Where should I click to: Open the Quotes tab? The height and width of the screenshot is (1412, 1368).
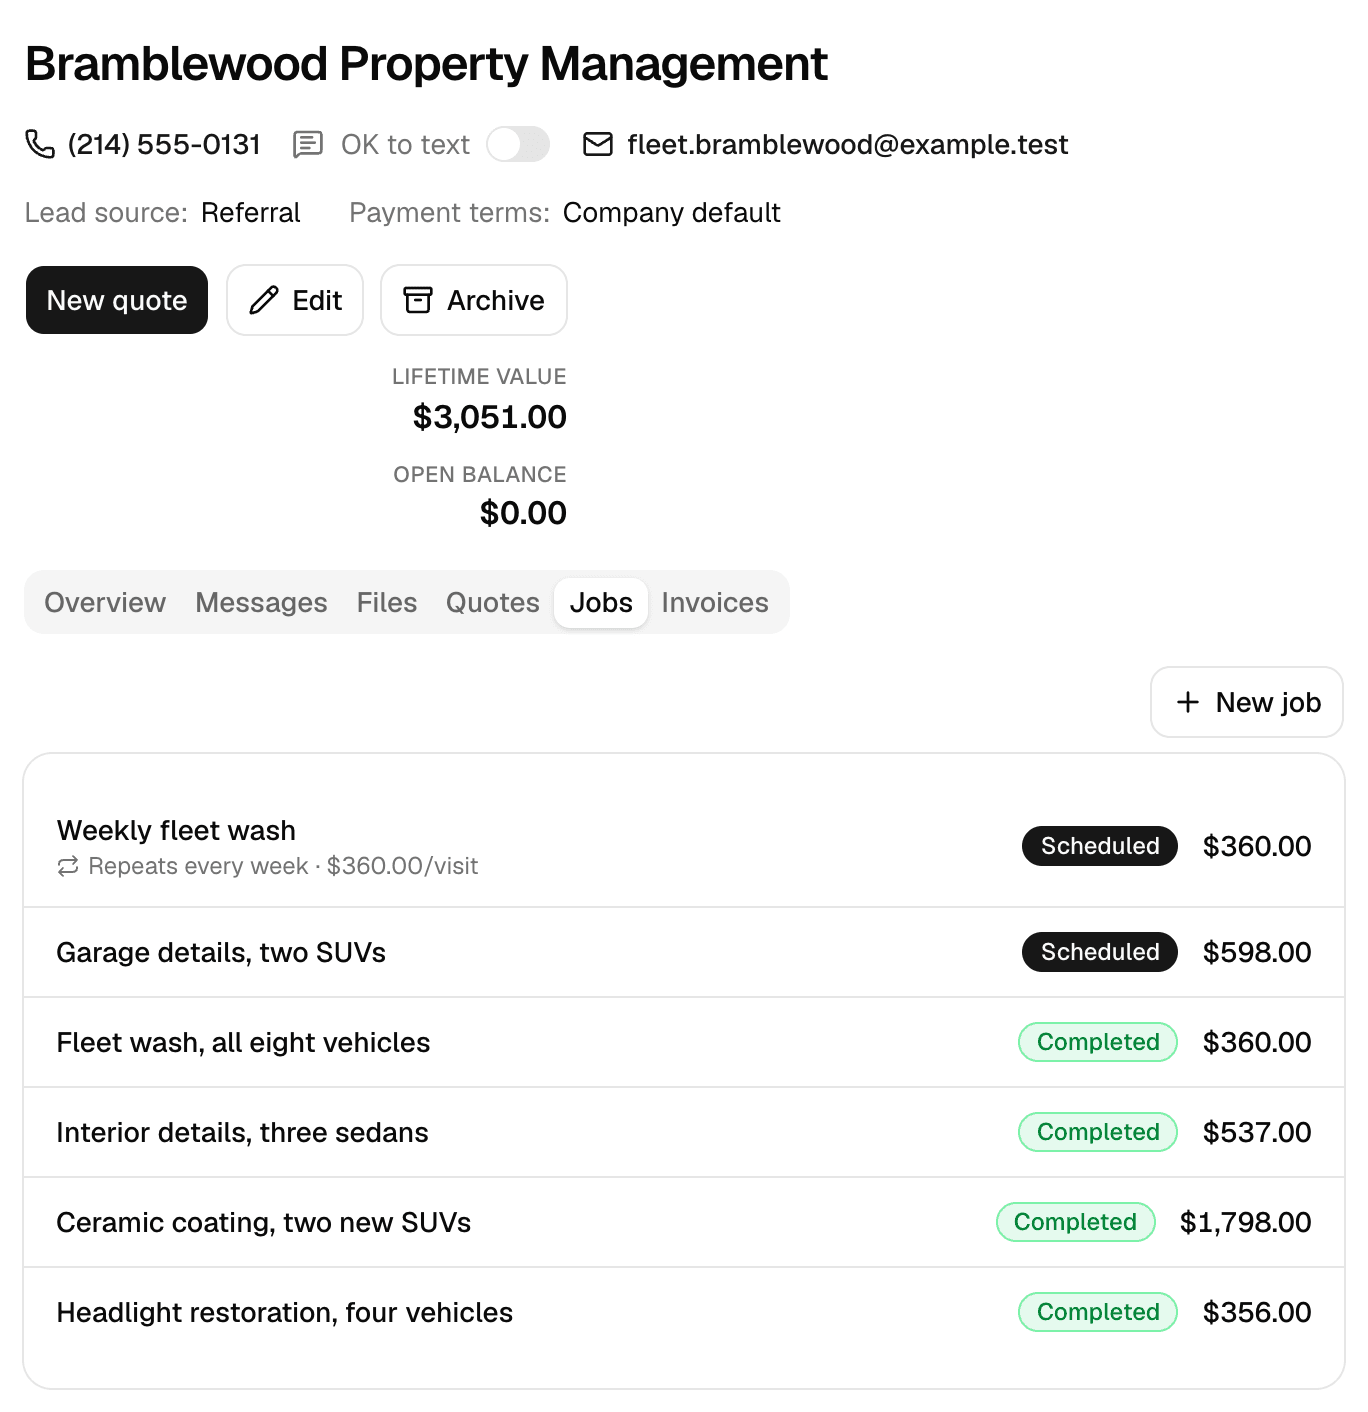tap(493, 602)
